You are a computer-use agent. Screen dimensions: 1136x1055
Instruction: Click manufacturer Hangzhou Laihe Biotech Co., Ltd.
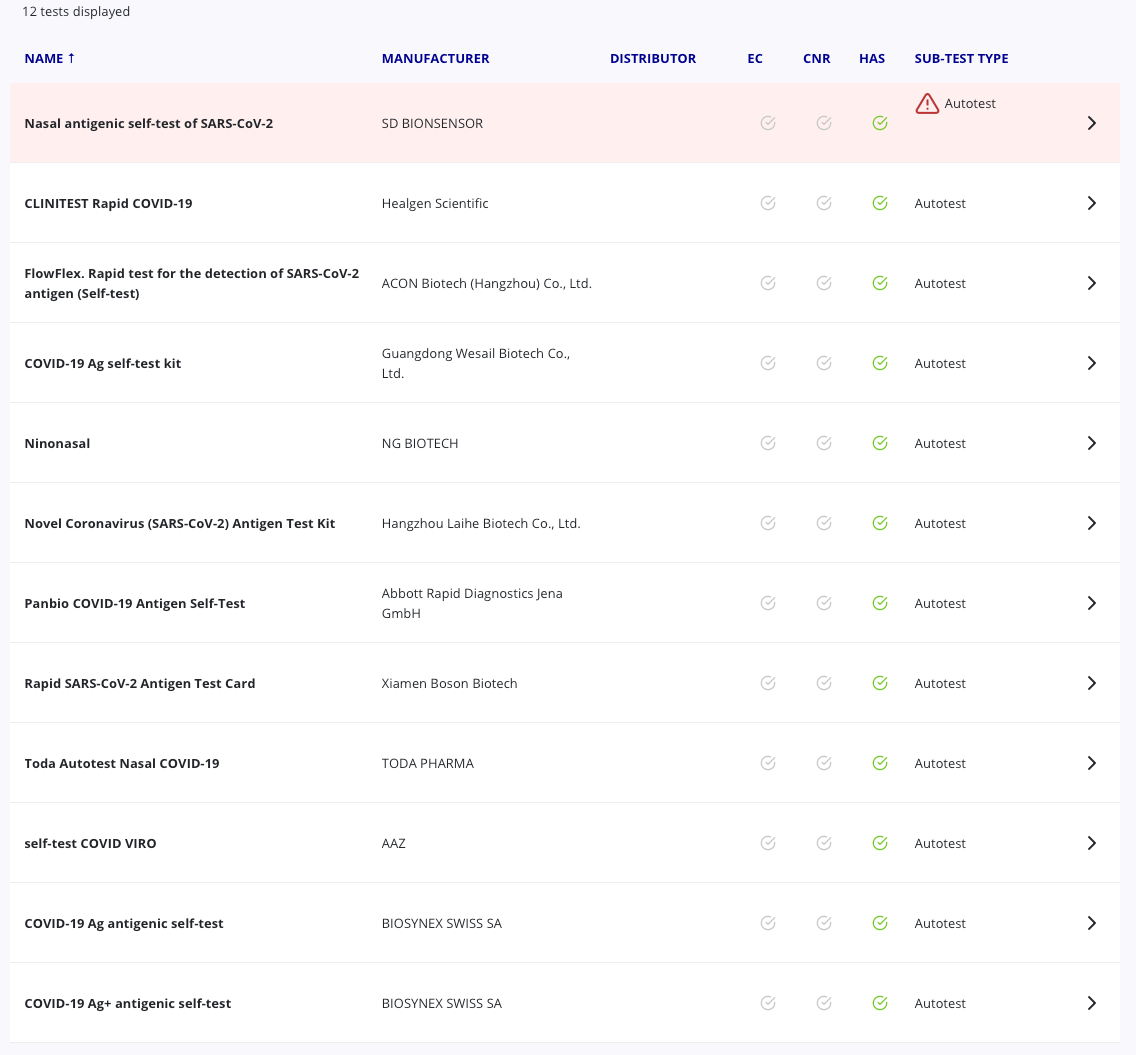point(481,523)
